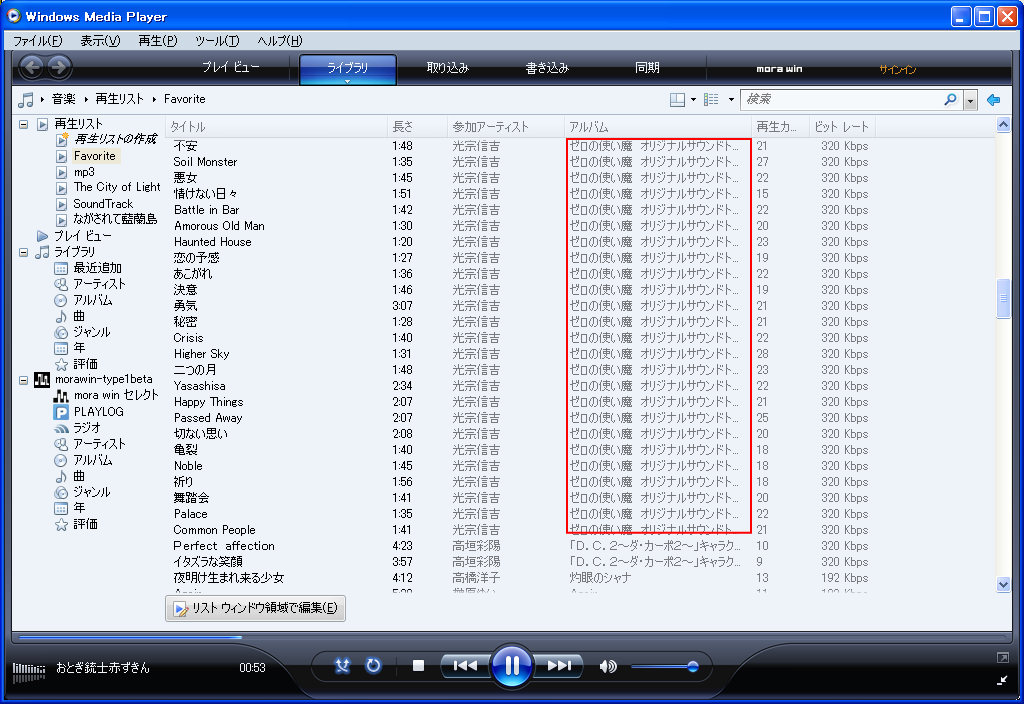Viewport: 1024px width, 704px height.
Task: Switch to the 同期 tab
Action: pos(647,67)
